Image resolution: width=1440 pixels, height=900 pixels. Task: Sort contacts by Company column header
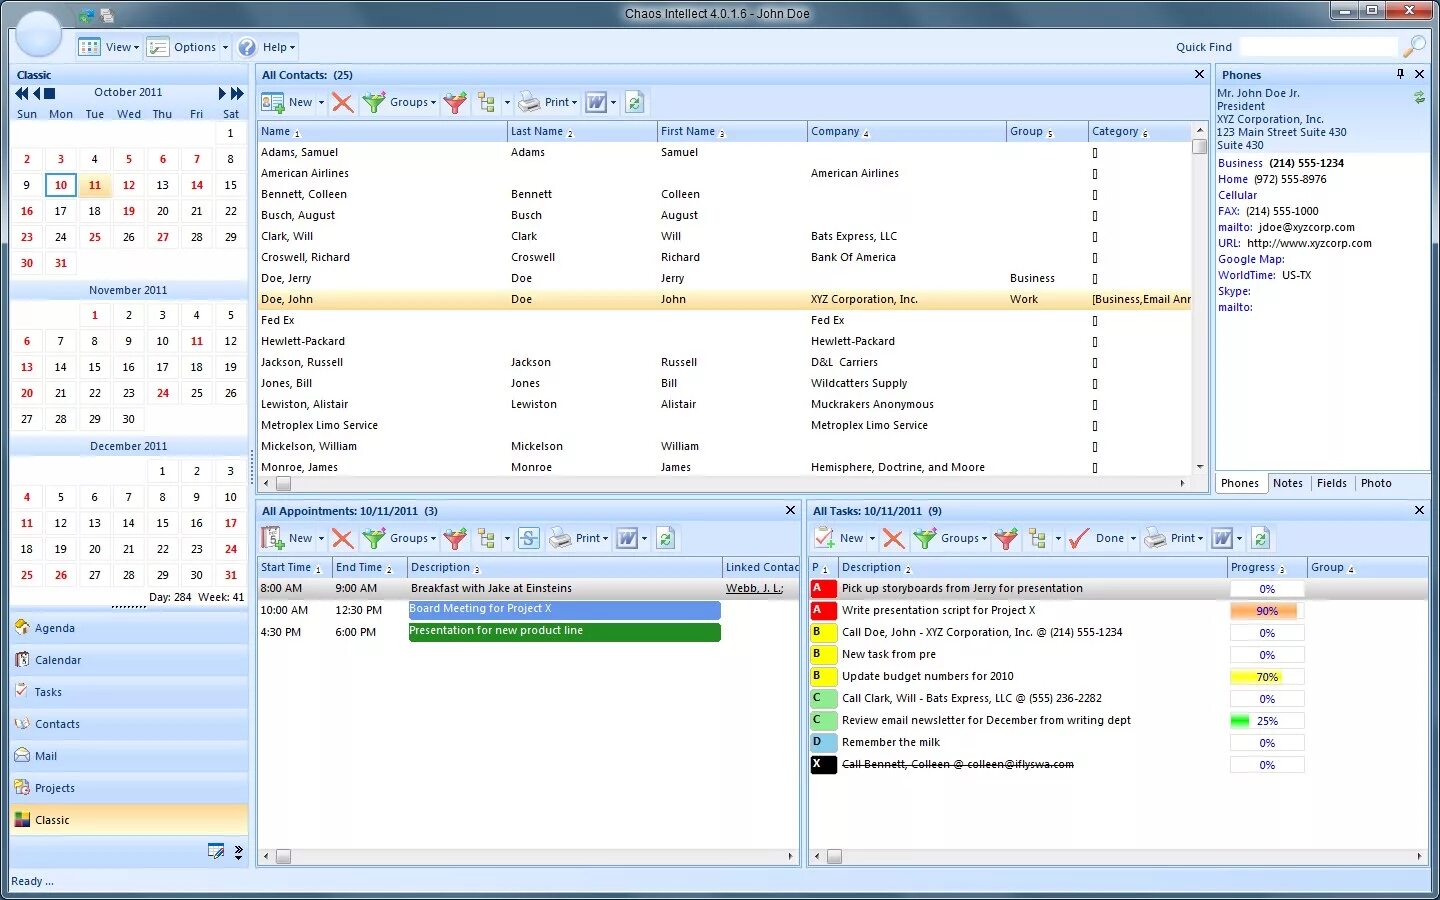tap(906, 131)
